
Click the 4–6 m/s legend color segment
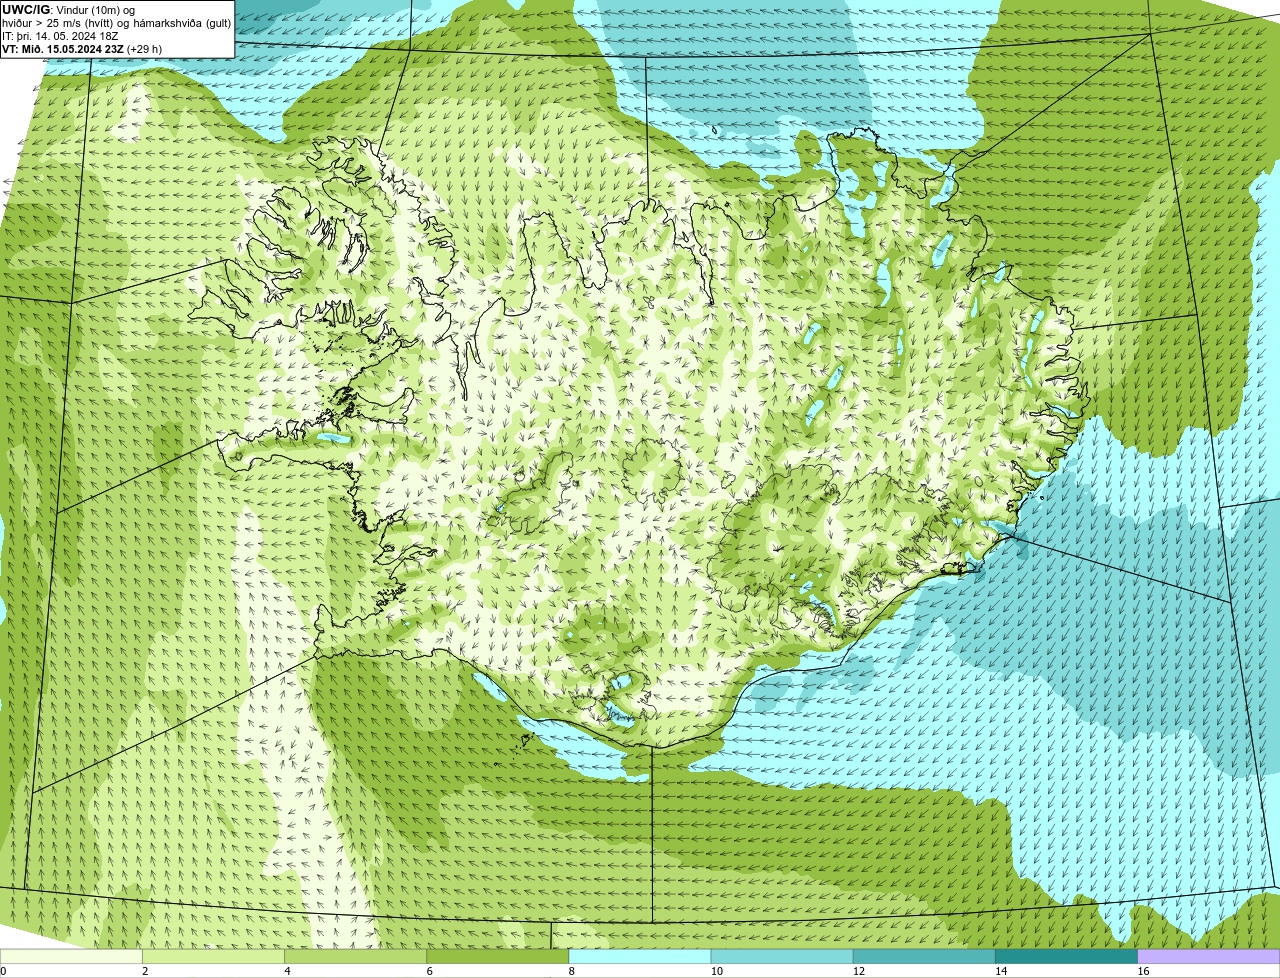click(x=355, y=956)
